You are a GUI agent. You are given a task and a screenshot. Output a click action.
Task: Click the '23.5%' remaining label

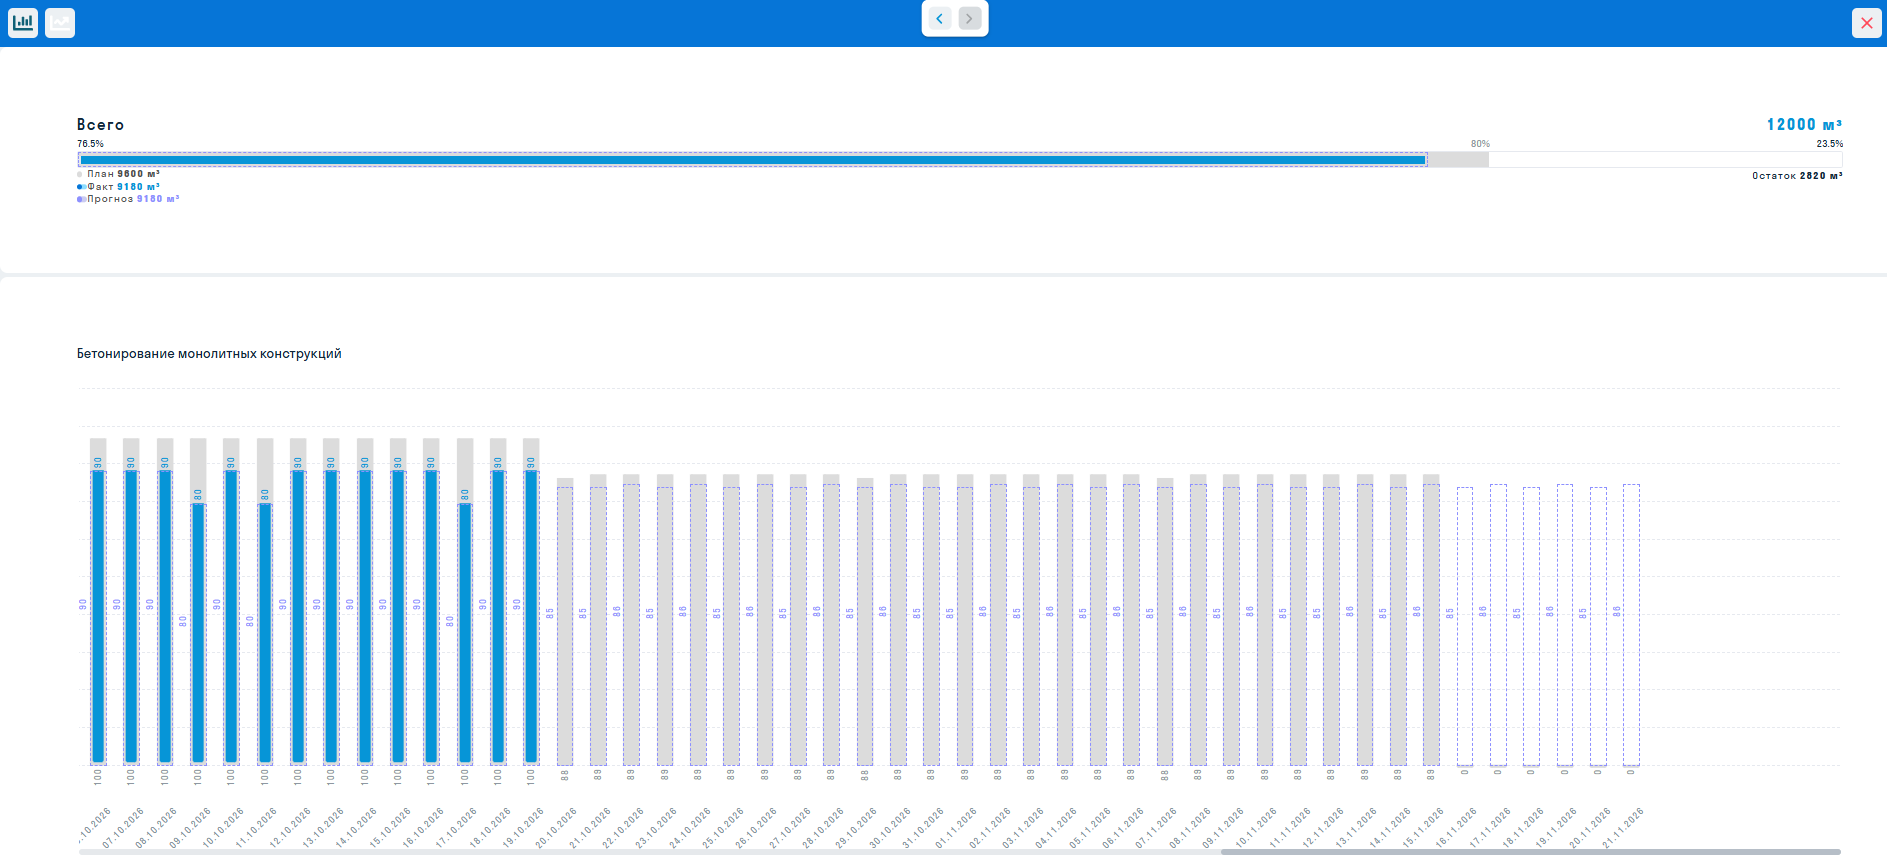(x=1830, y=144)
